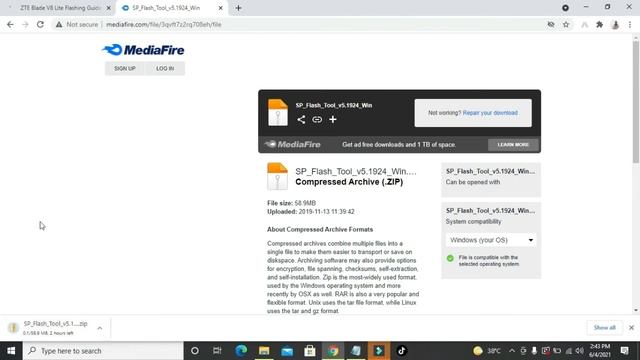The height and width of the screenshot is (360, 640).
Task: Open the Mail app on the taskbar
Action: pyautogui.click(x=287, y=351)
